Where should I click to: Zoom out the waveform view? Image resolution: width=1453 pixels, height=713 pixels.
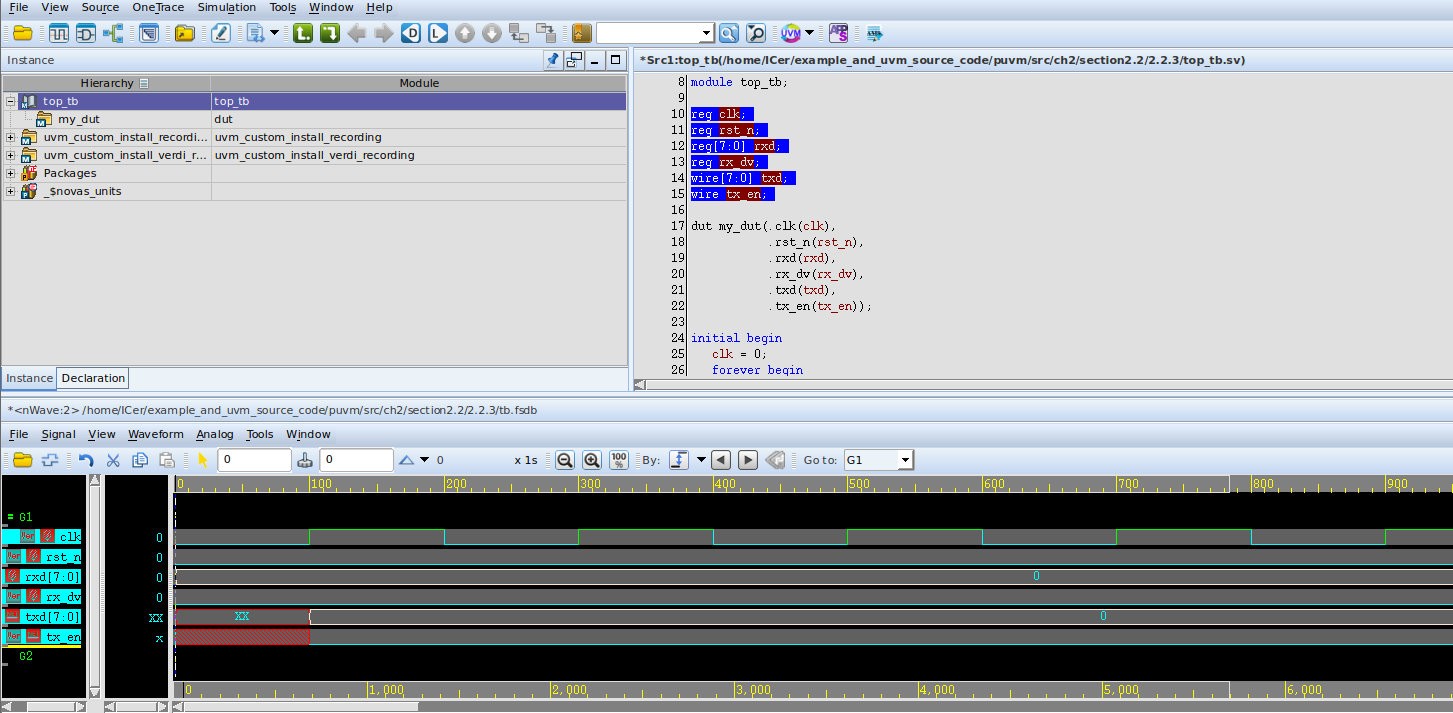coord(565,460)
